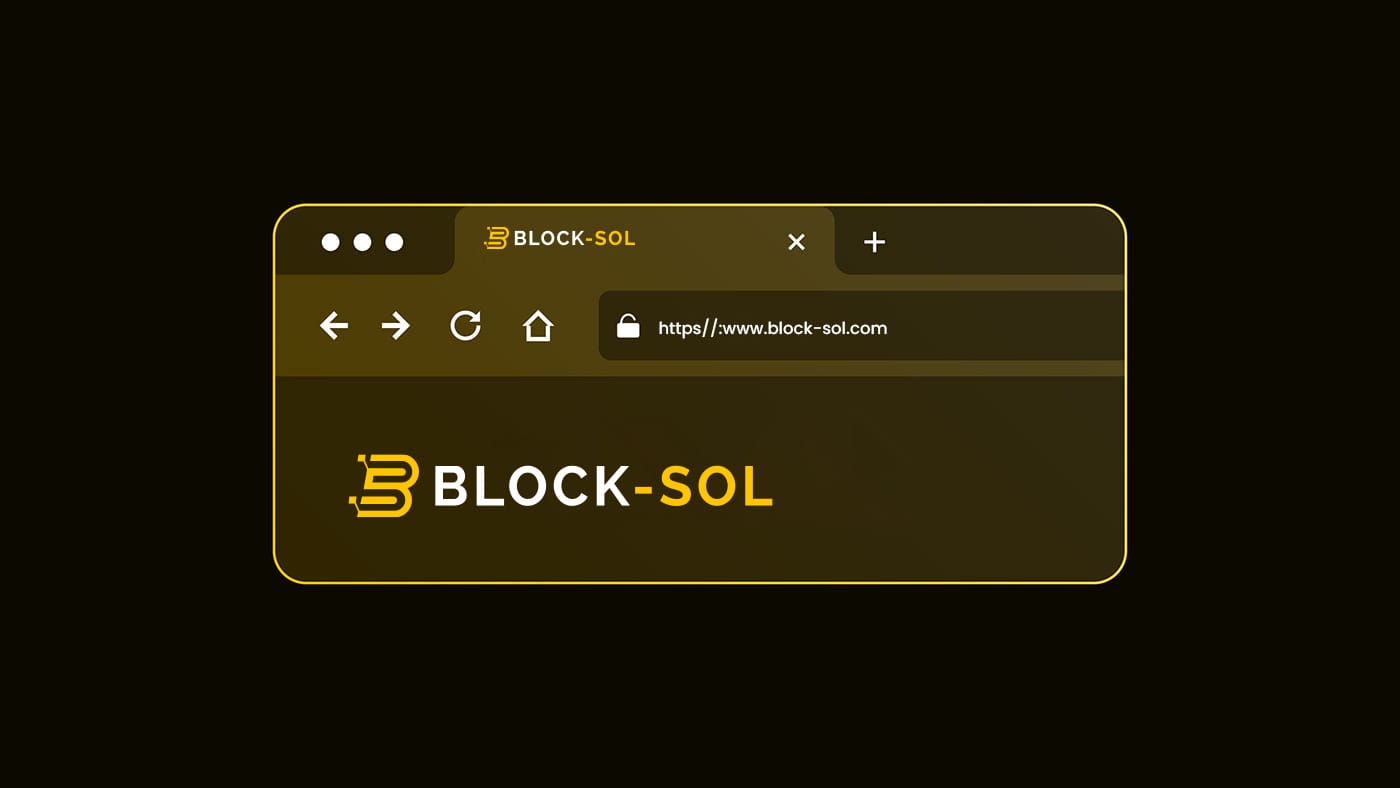The width and height of the screenshot is (1400, 788).
Task: Click the leftmost white window dot
Action: 330,242
